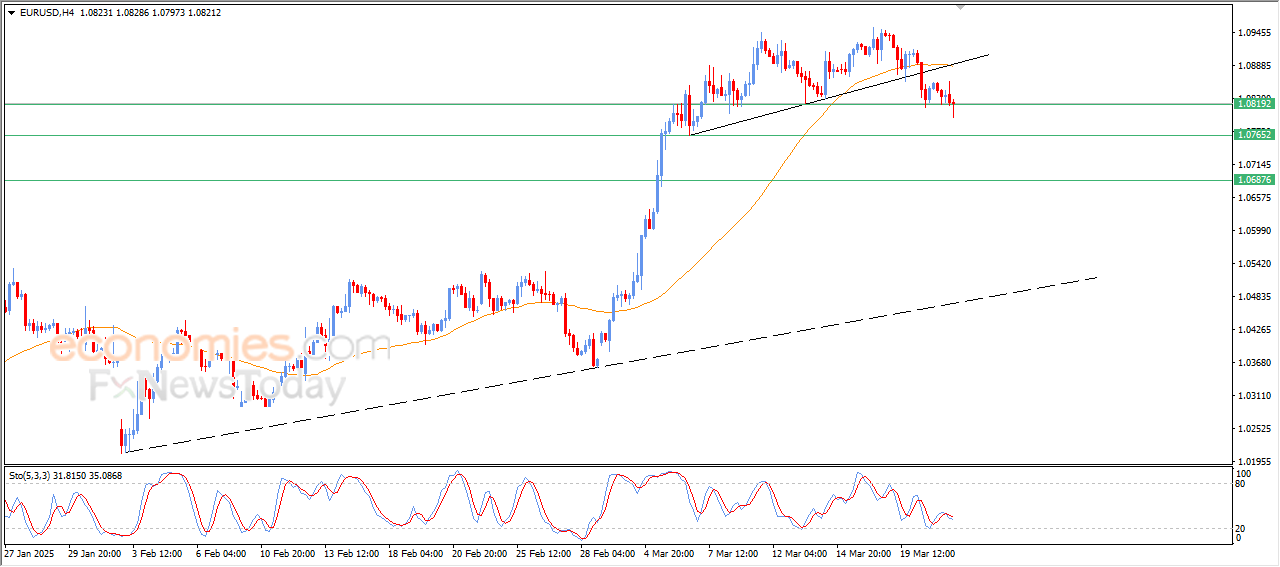Viewport: 1280px width, 567px height.
Task: Click the close price value 1.08212
Action: coord(205,12)
